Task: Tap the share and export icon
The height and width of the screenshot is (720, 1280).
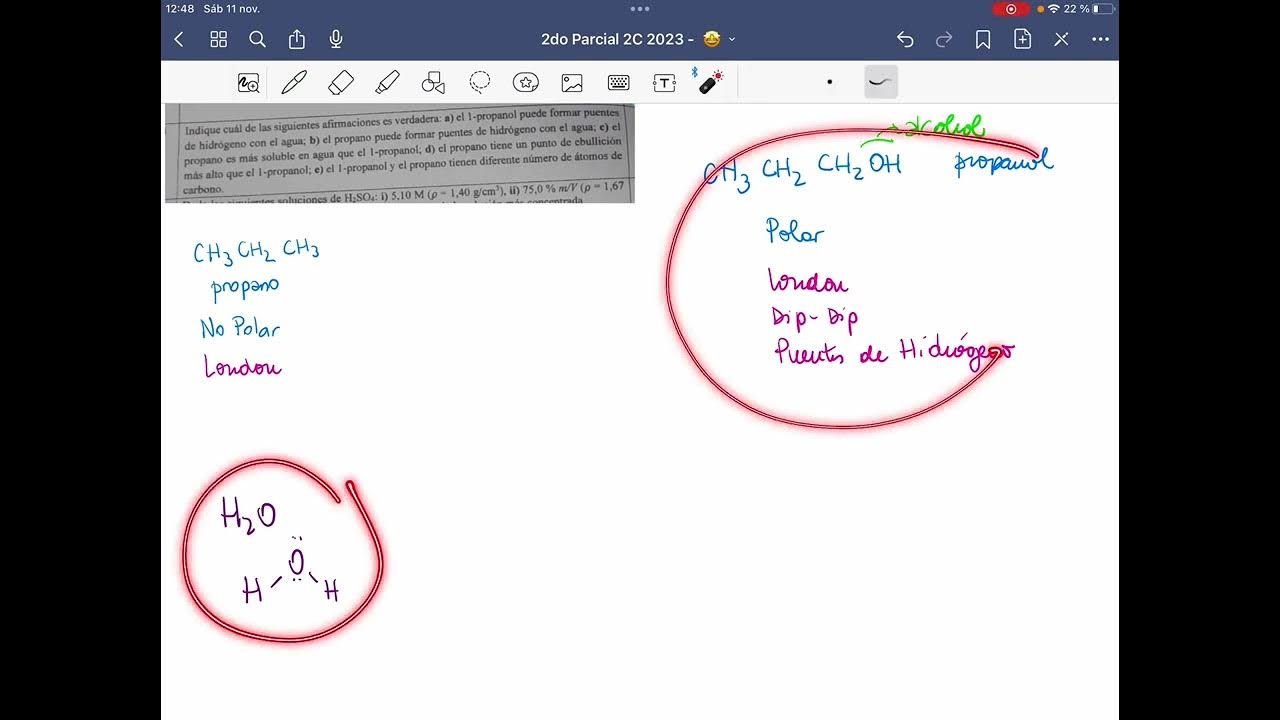Action: pos(297,39)
